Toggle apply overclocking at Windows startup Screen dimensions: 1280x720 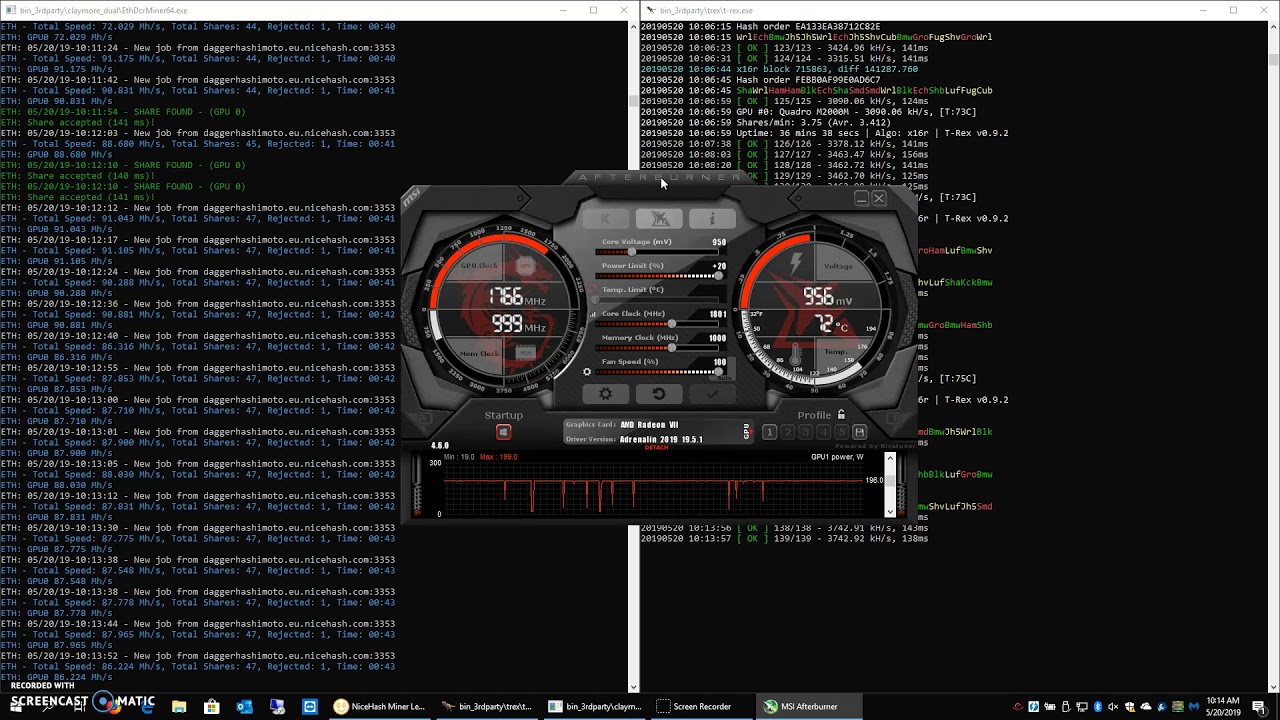503,432
